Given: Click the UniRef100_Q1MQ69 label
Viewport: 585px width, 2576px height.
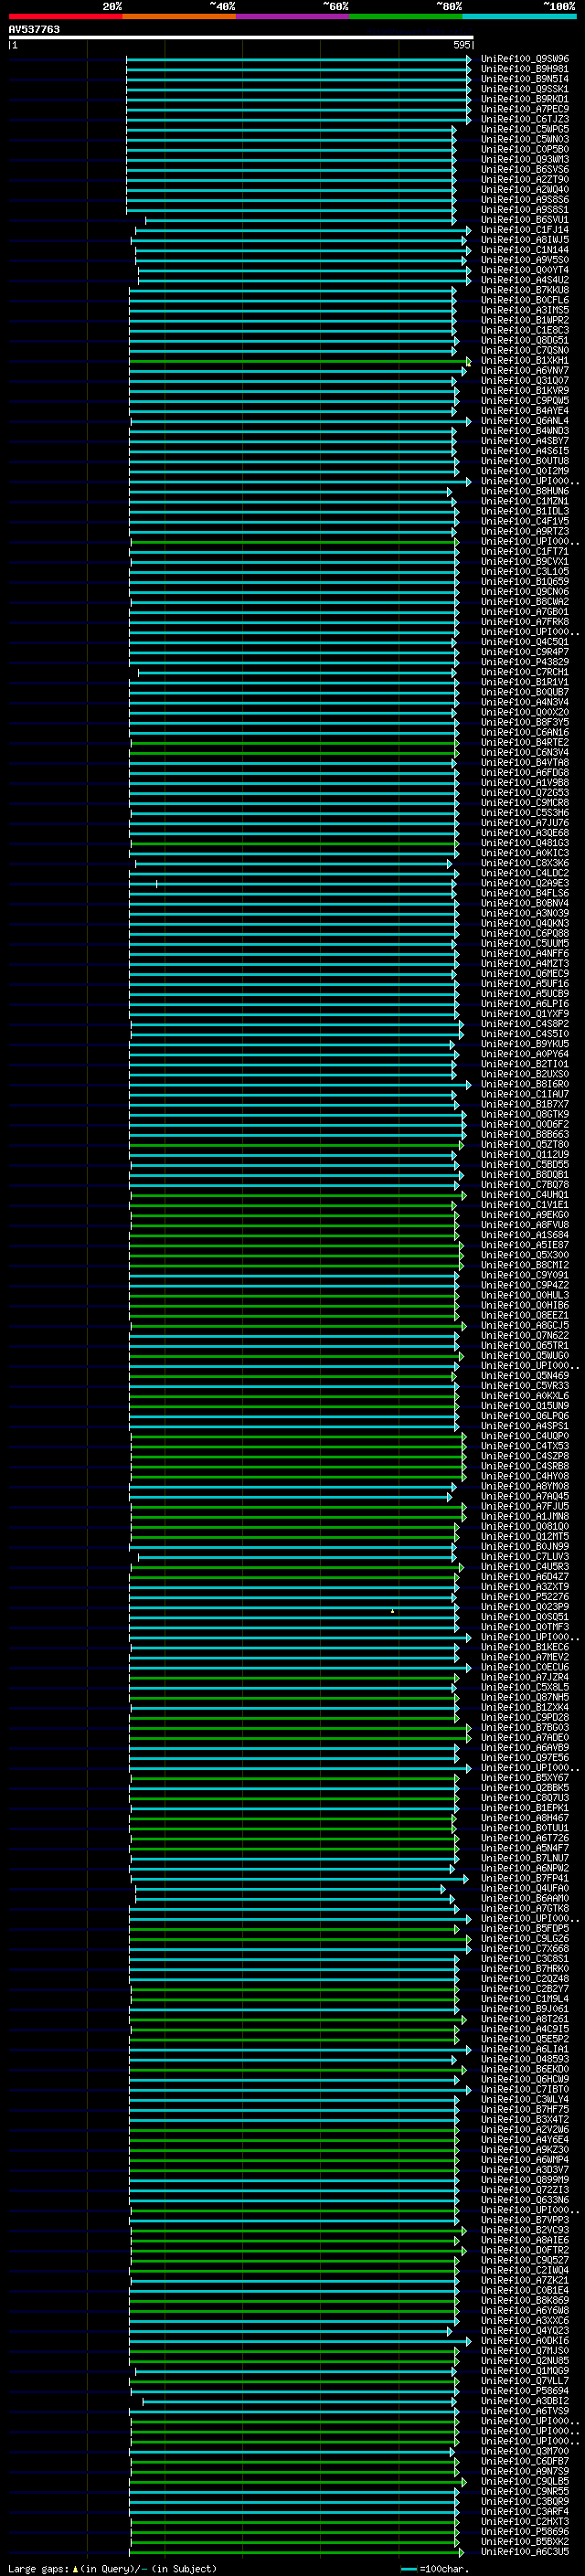Looking at the screenshot, I should click(525, 2371).
